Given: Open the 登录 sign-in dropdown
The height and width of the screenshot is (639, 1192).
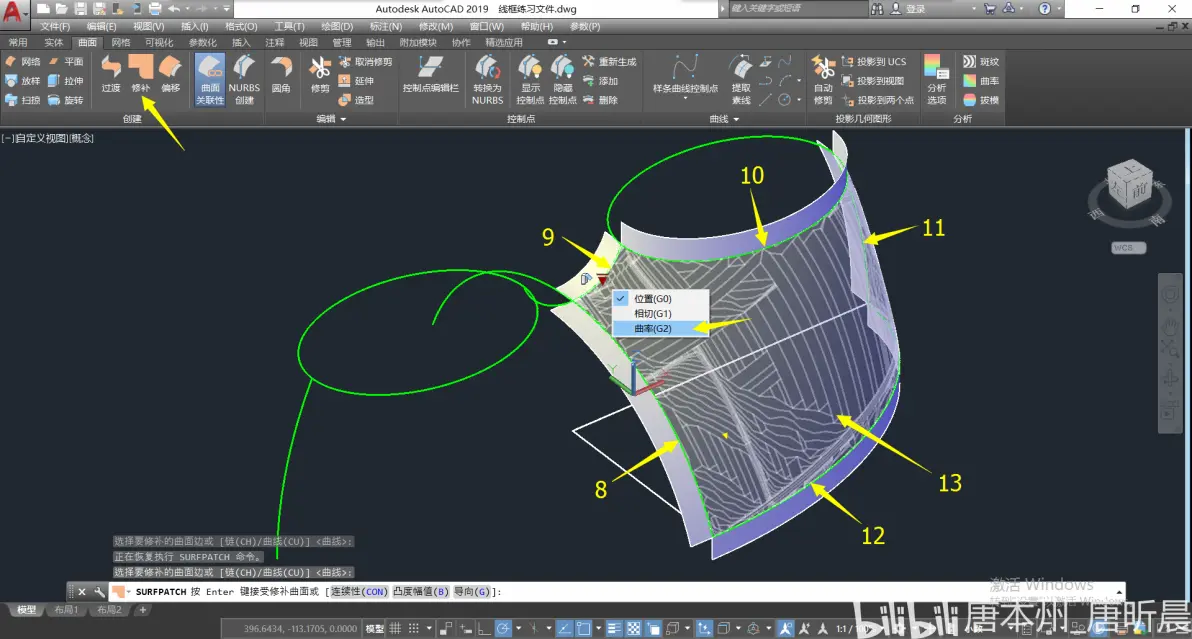Looking at the screenshot, I should pos(973,9).
